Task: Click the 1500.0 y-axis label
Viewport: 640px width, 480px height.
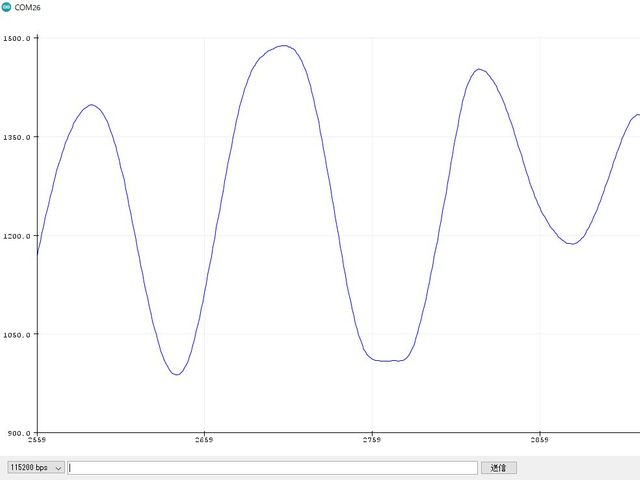Action: [x=17, y=38]
